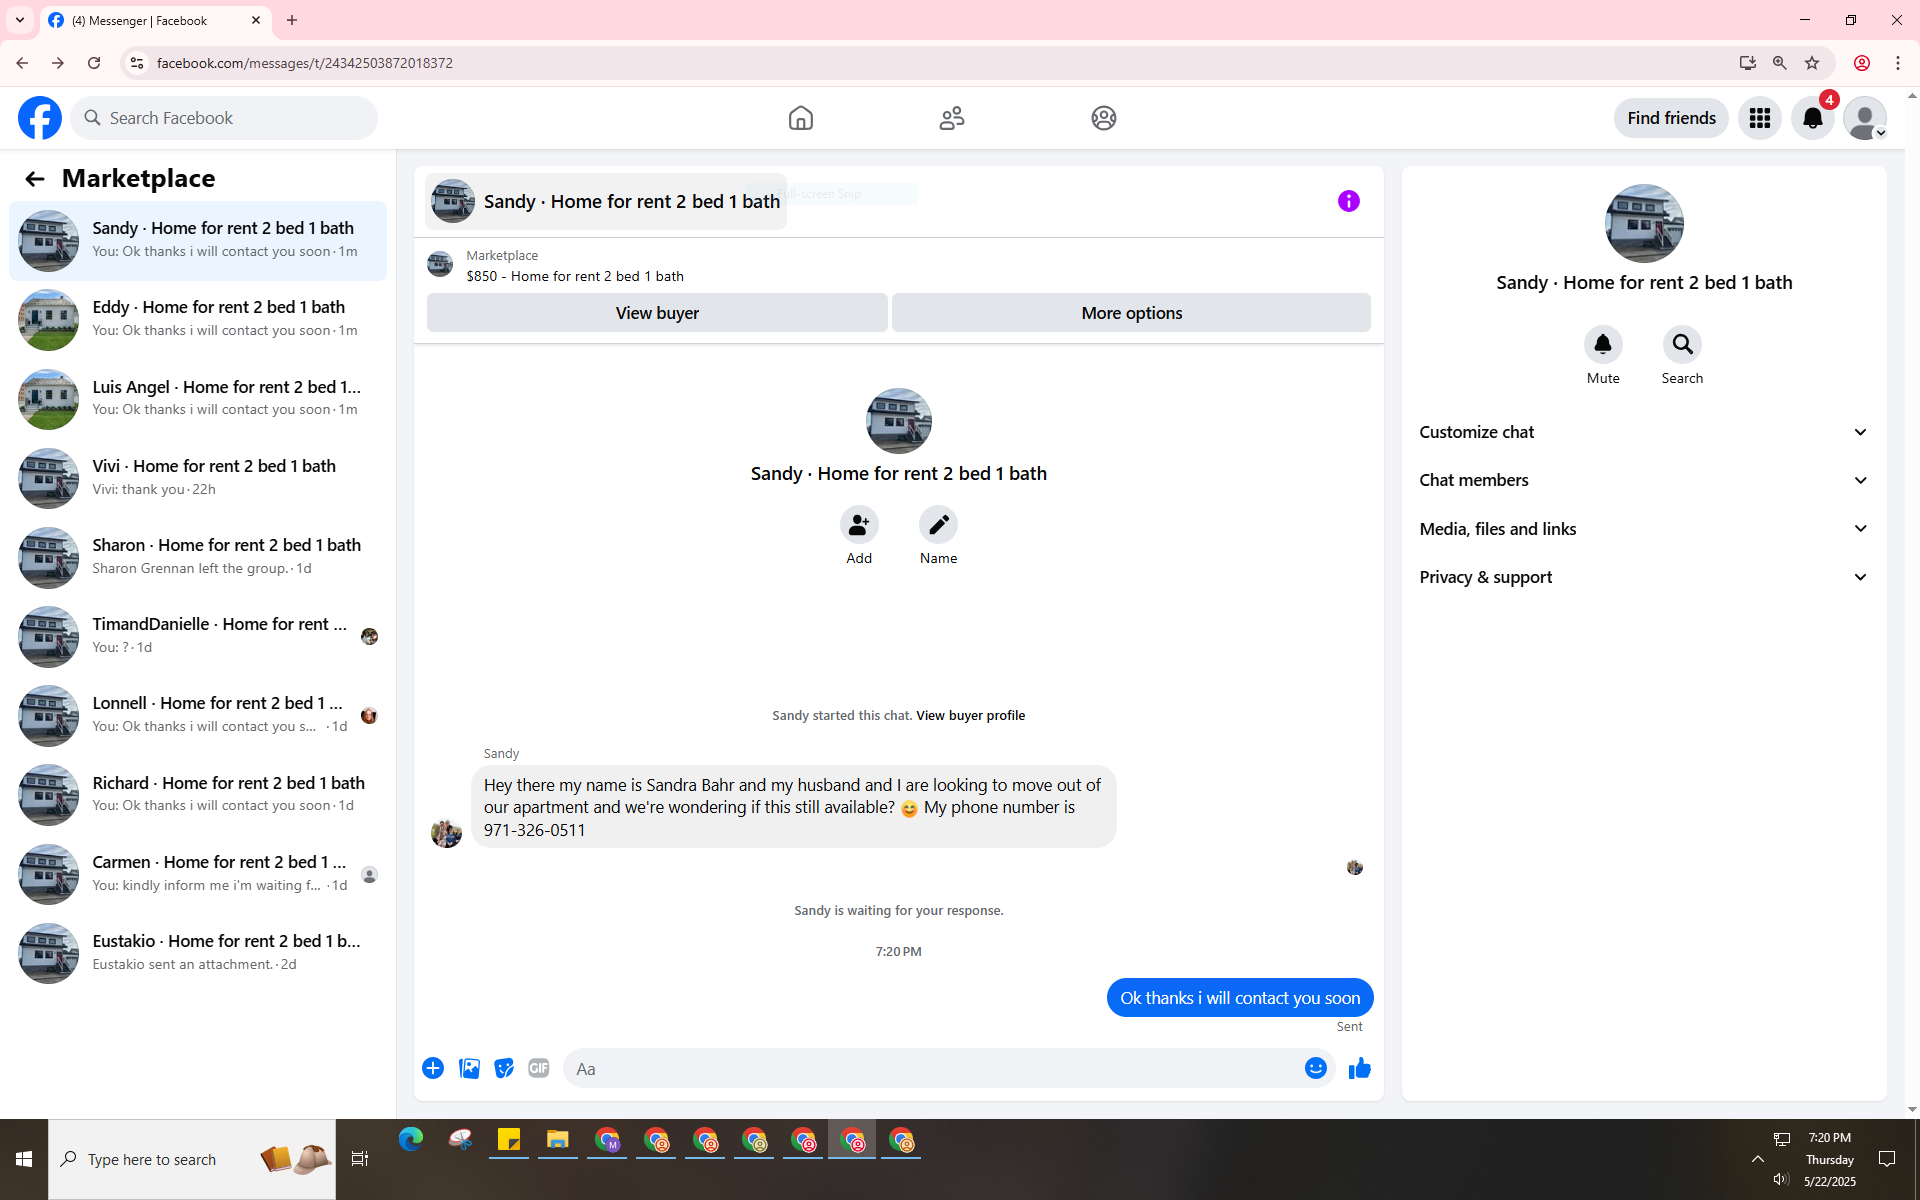Open Sticky Notes from the taskbar
This screenshot has height=1200, width=1920.
coord(509,1140)
